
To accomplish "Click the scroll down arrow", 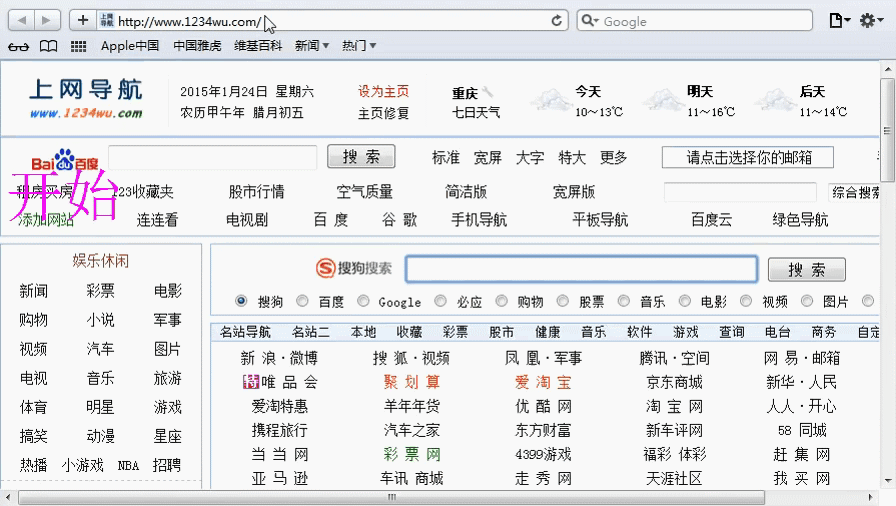I will click(888, 481).
